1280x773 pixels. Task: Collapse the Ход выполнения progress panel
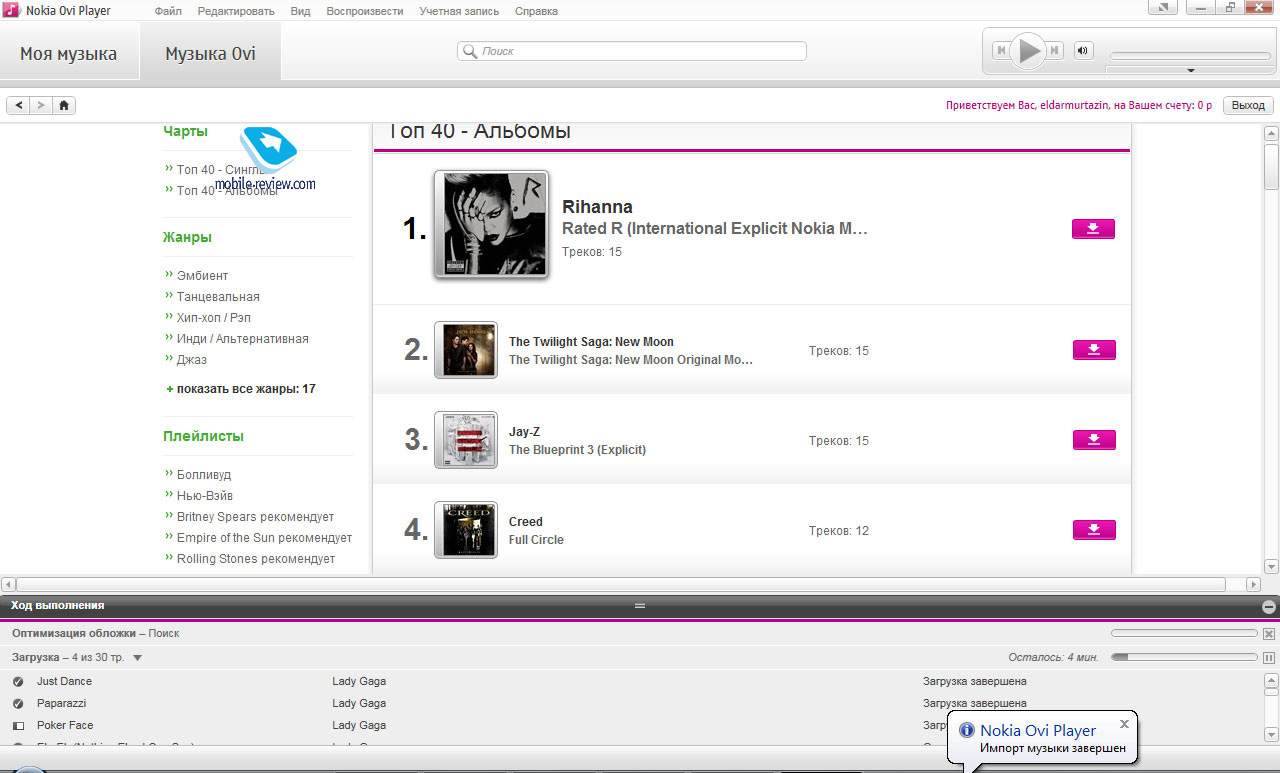(1269, 606)
